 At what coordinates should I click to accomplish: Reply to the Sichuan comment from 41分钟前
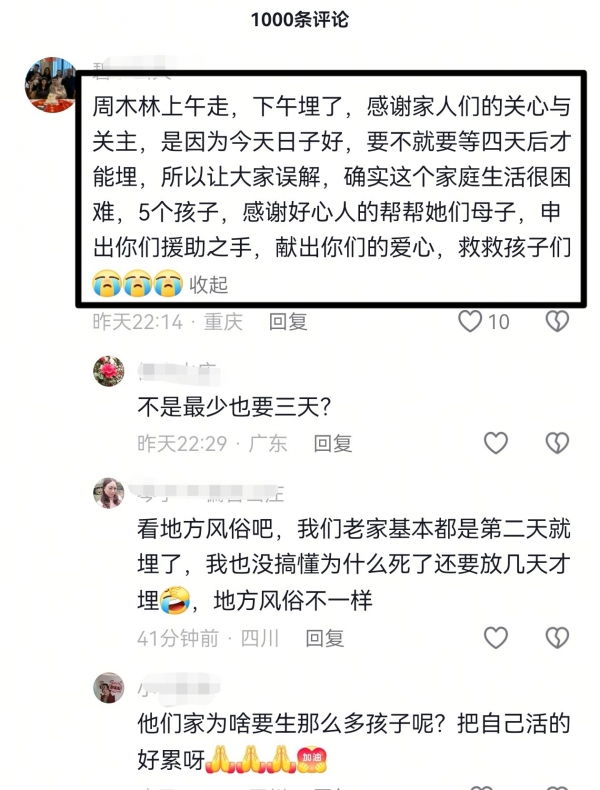[x=325, y=638]
